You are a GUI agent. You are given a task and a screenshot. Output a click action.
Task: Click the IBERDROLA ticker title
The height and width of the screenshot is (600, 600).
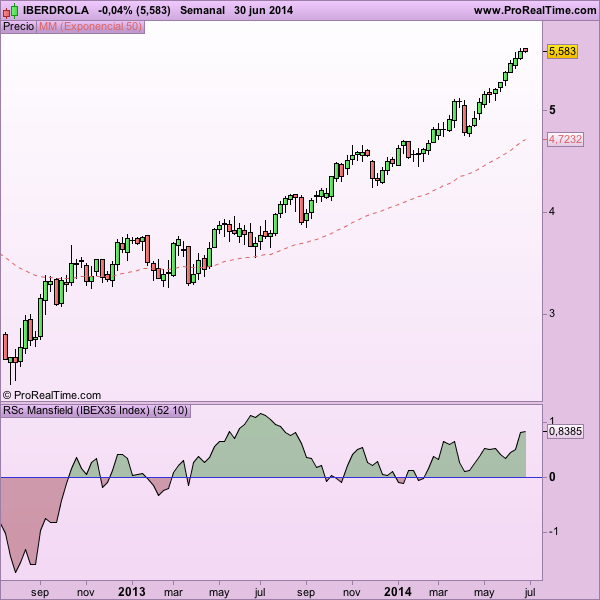56,10
